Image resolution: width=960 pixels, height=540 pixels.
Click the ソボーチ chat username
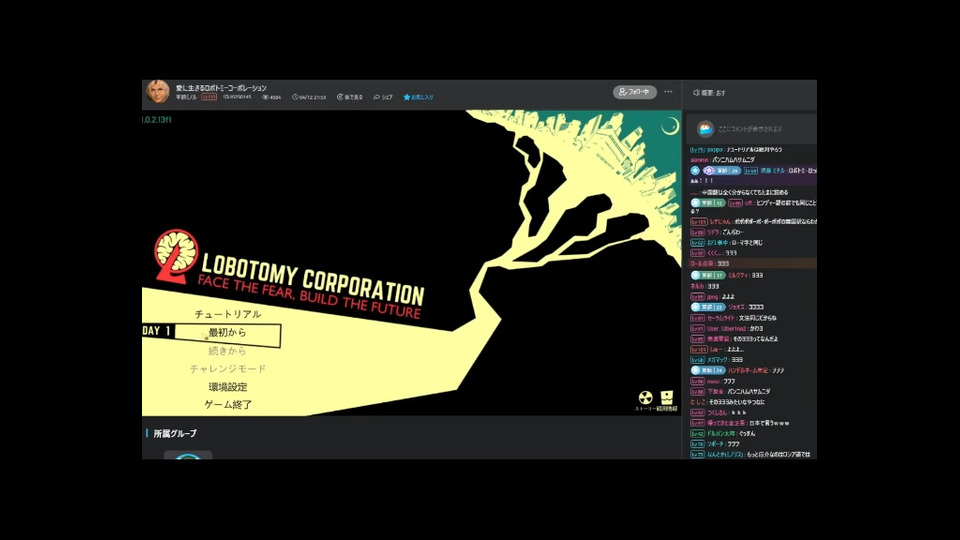[716, 444]
